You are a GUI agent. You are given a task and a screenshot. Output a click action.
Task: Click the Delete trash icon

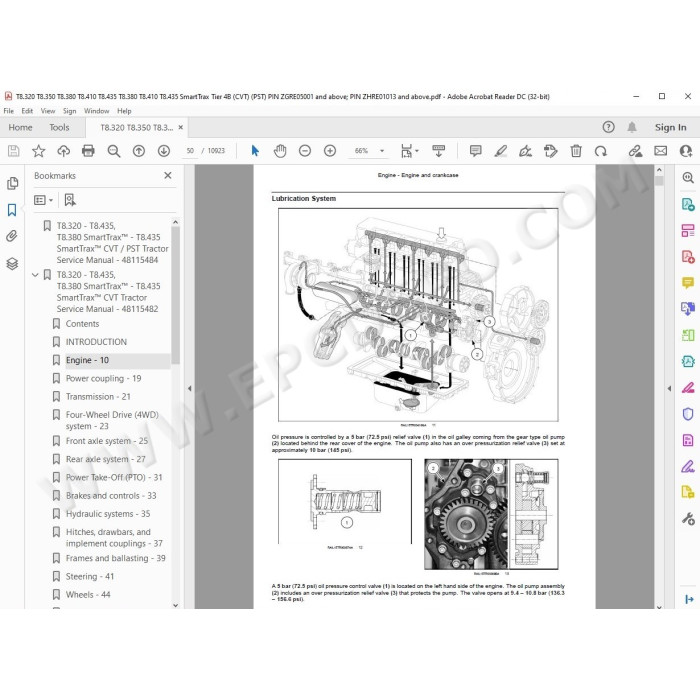pos(576,151)
